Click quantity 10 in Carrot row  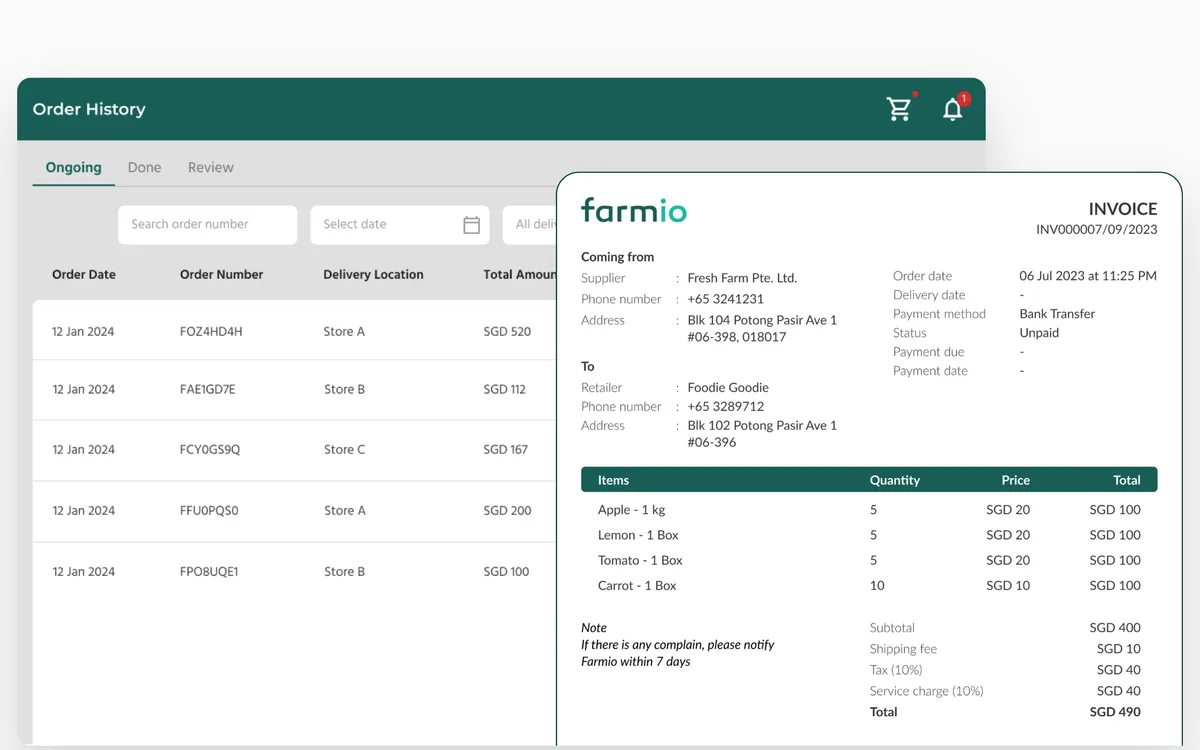click(877, 585)
